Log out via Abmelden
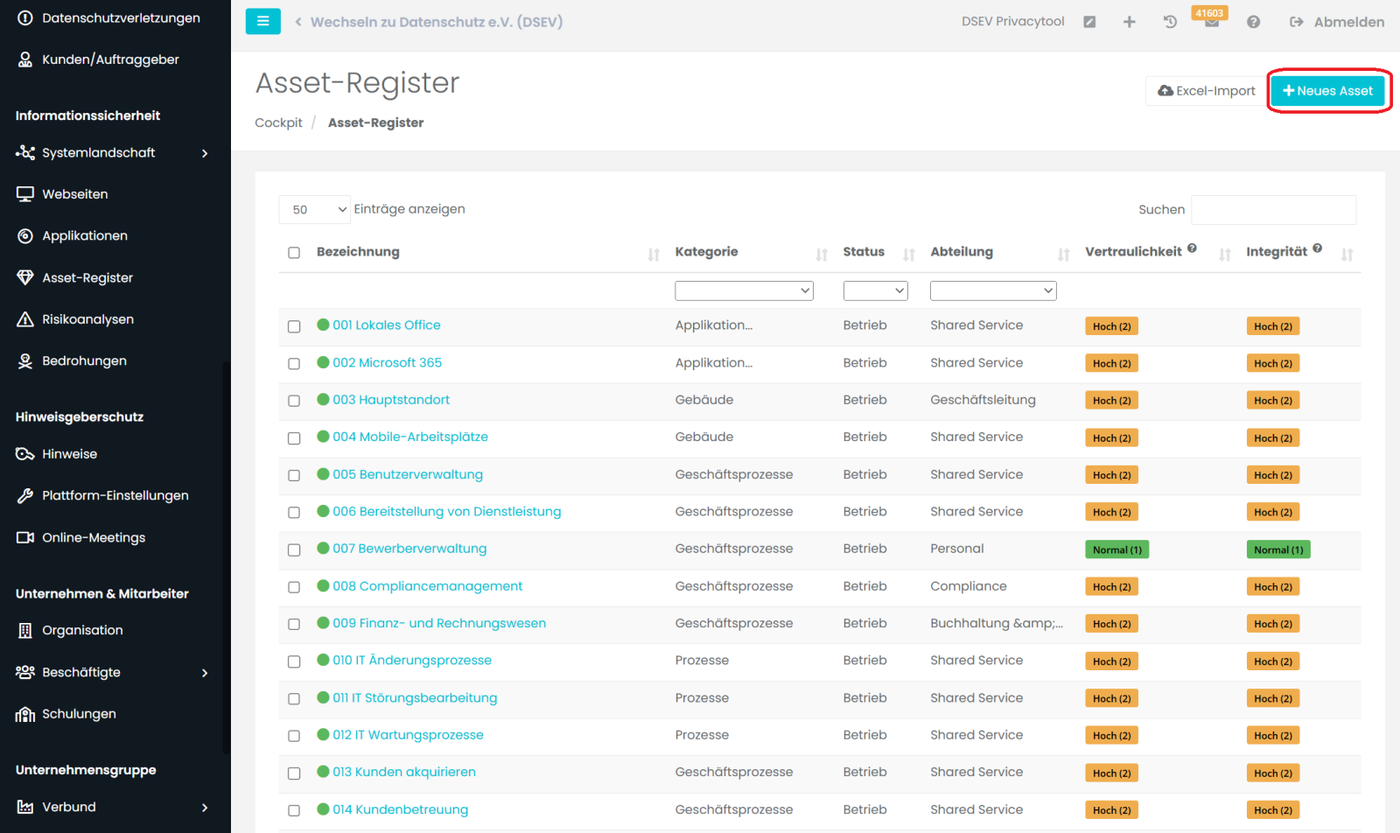 coord(1337,22)
